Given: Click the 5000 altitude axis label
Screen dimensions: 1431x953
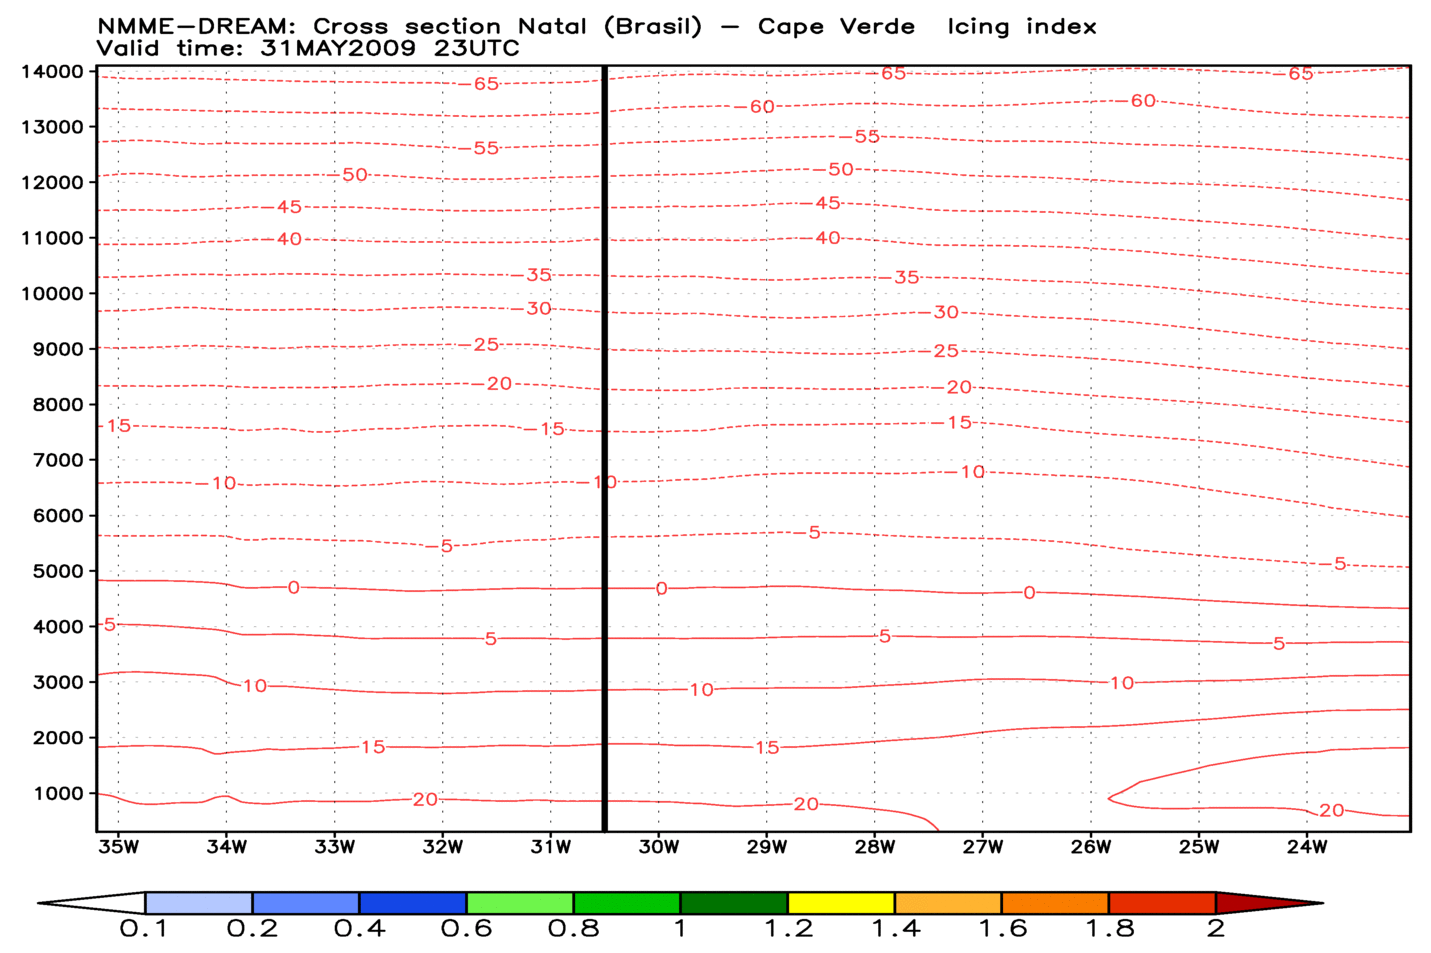Looking at the screenshot, I should click(58, 571).
